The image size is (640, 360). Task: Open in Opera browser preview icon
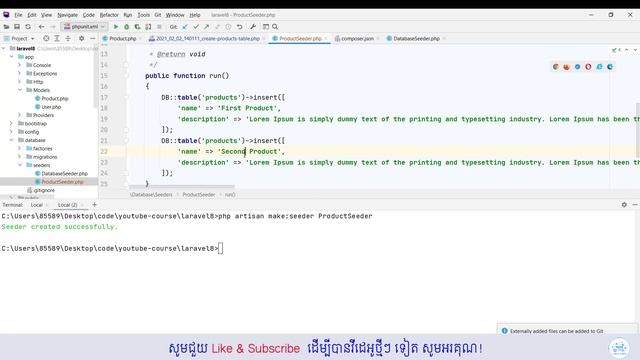(588, 67)
